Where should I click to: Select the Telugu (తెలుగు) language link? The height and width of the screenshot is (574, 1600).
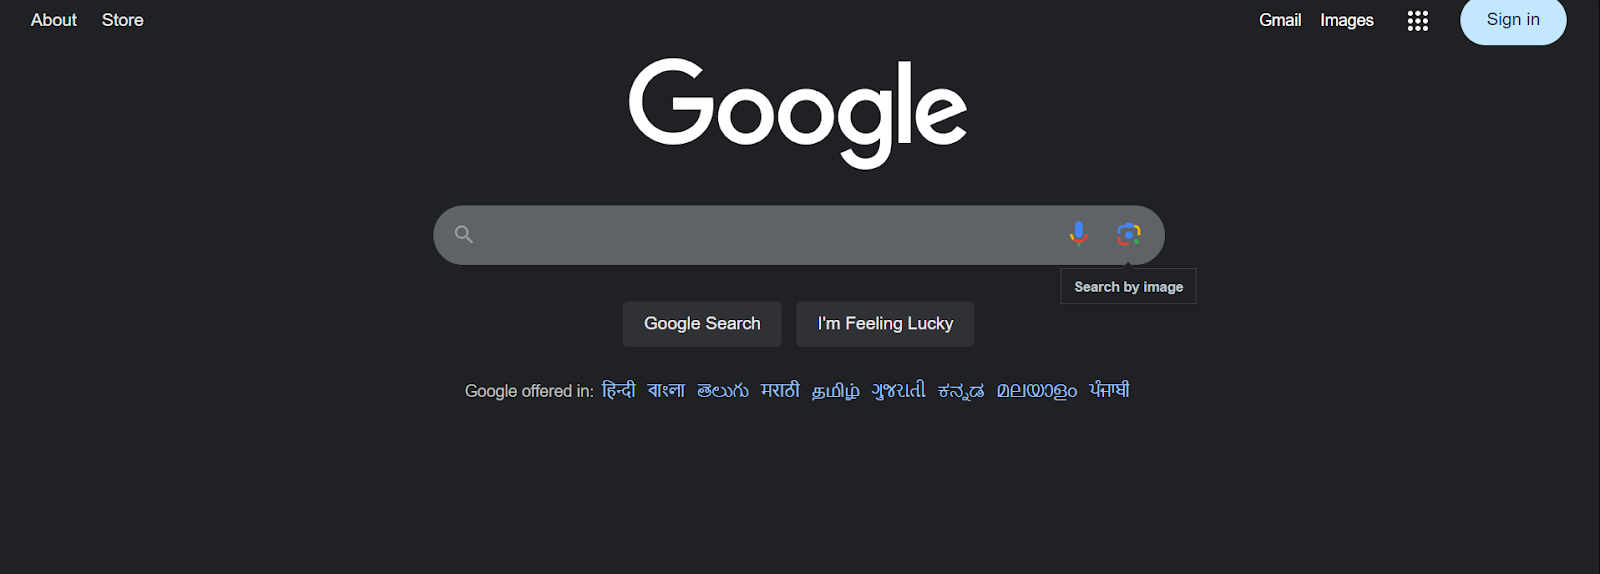coord(722,390)
